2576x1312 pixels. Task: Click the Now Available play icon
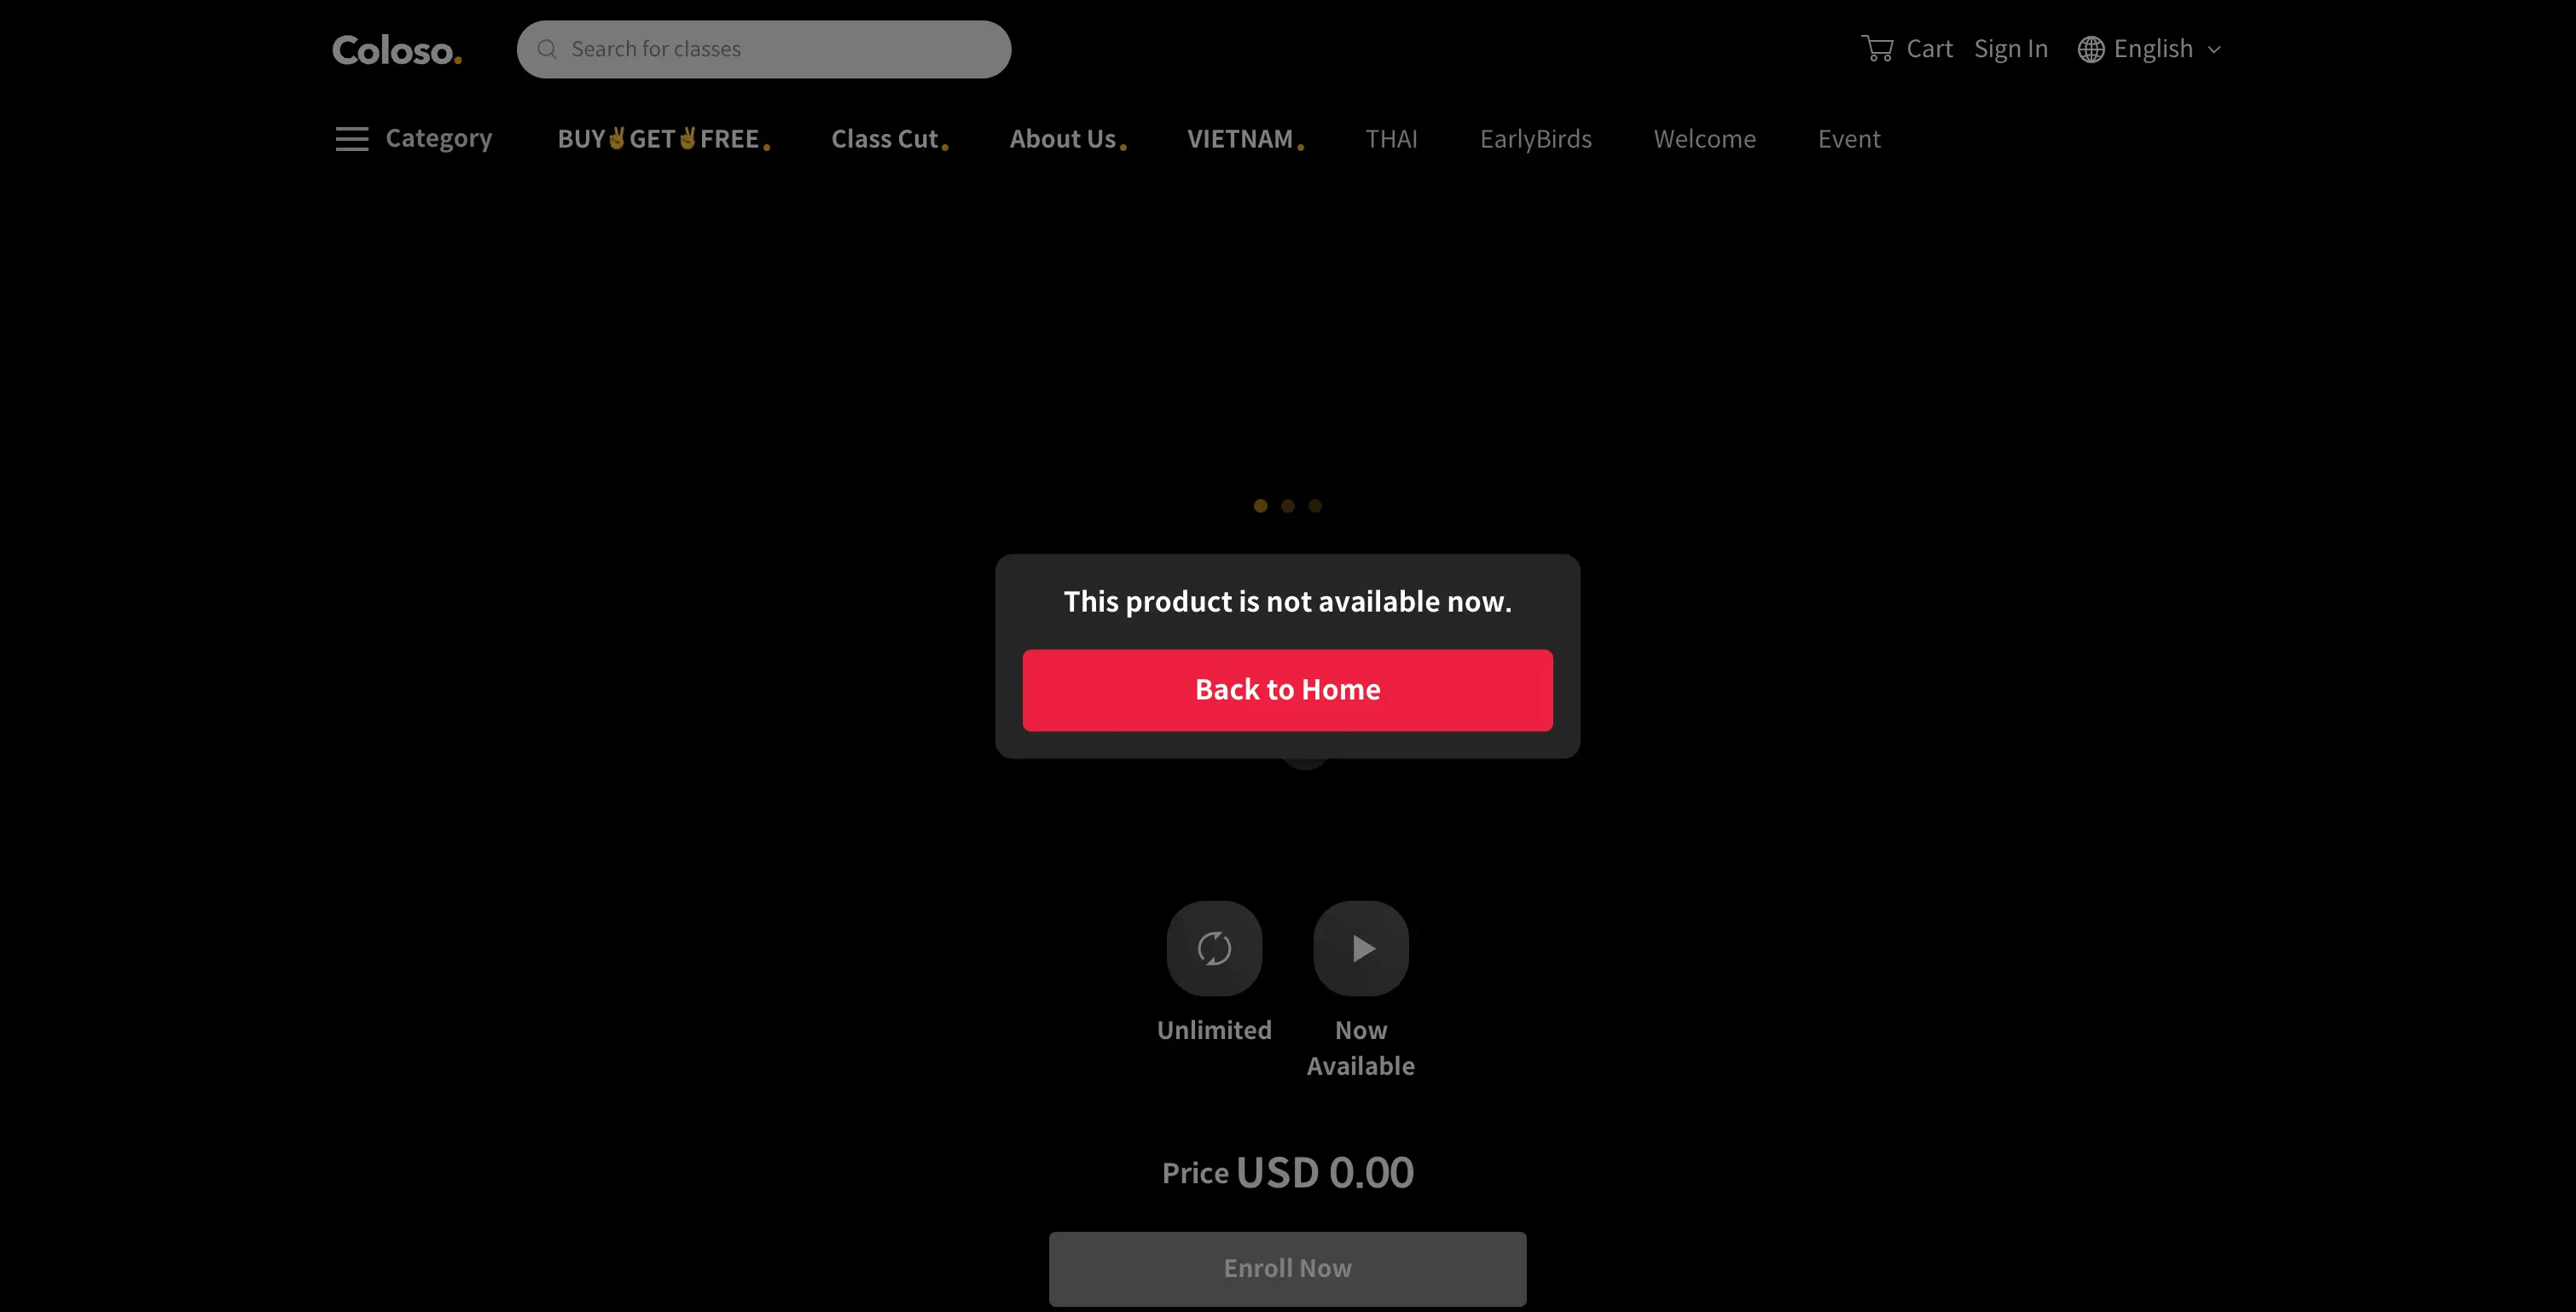click(x=1361, y=948)
